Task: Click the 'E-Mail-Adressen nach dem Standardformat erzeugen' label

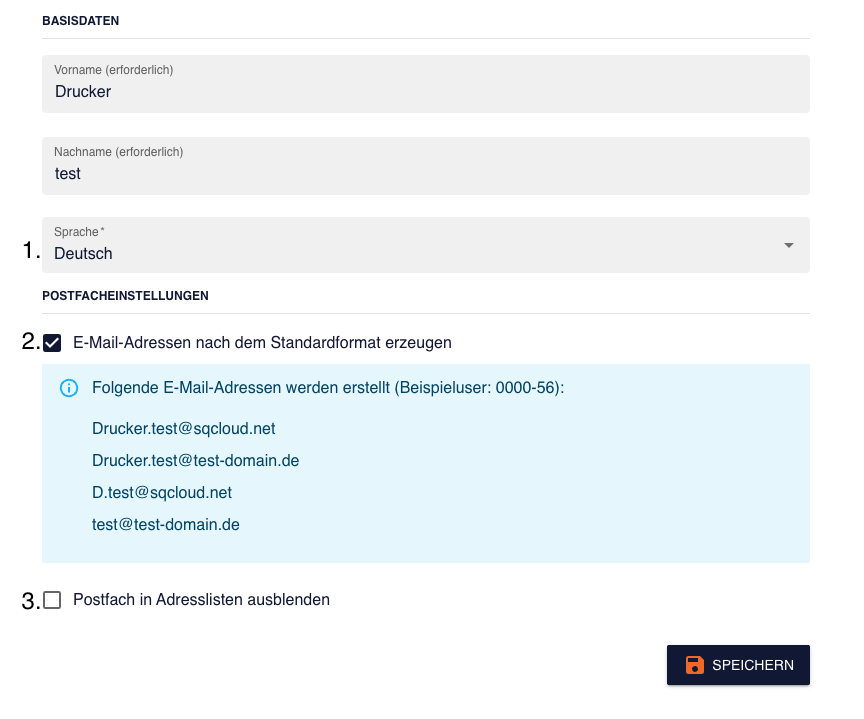Action: tap(262, 343)
